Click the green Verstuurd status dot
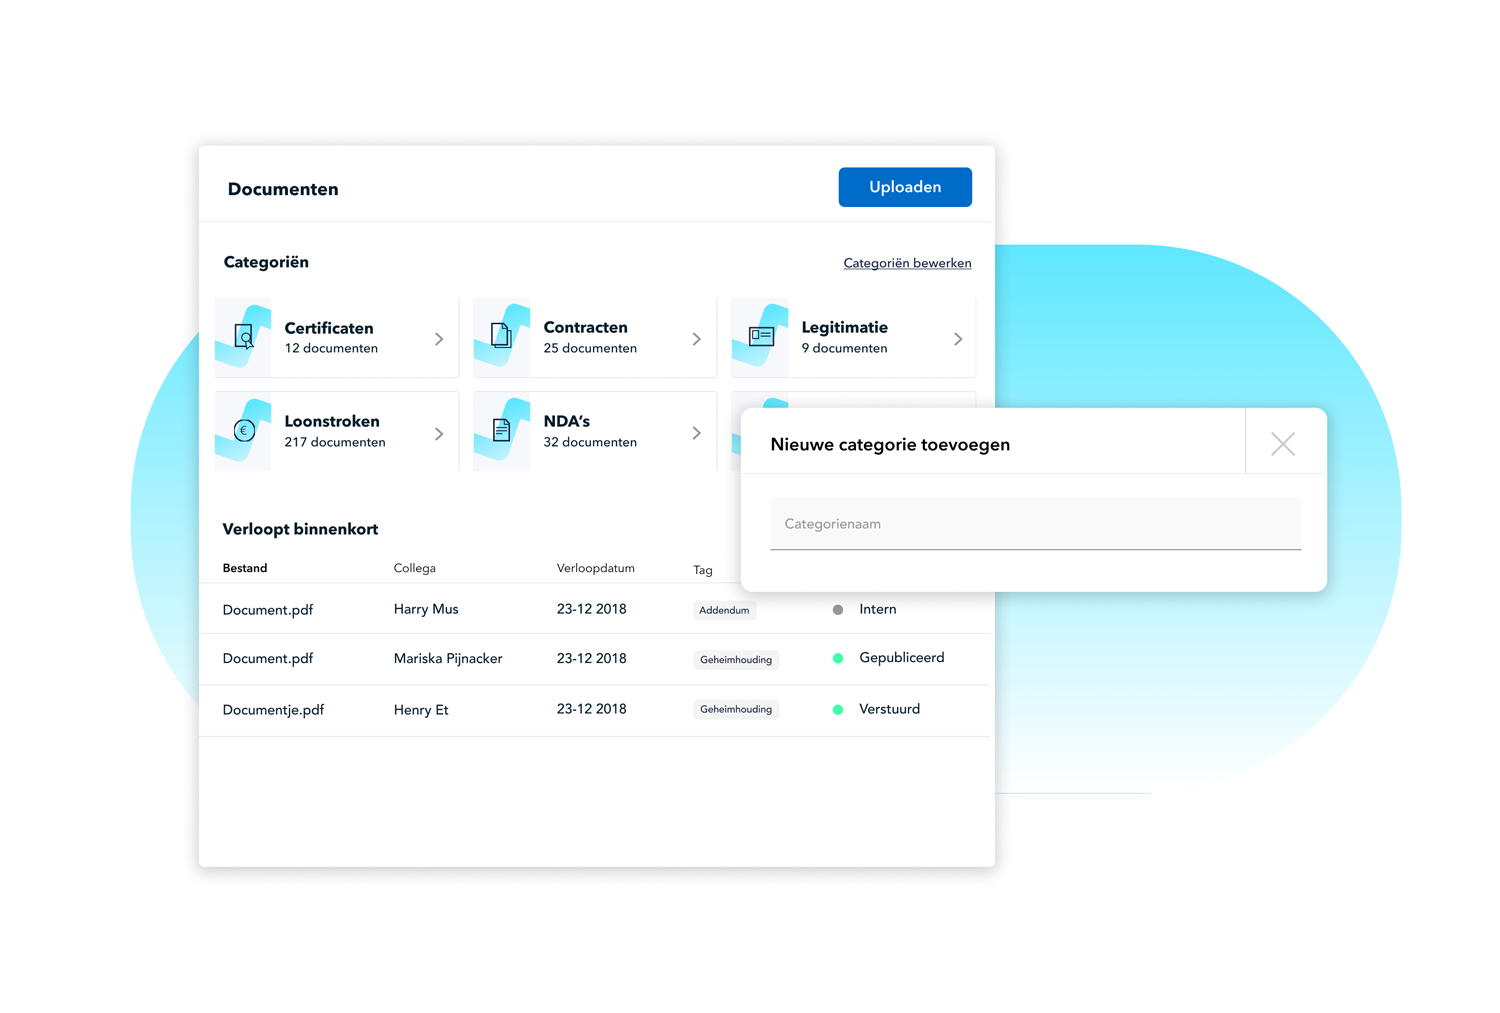The width and height of the screenshot is (1500, 1013). click(838, 709)
